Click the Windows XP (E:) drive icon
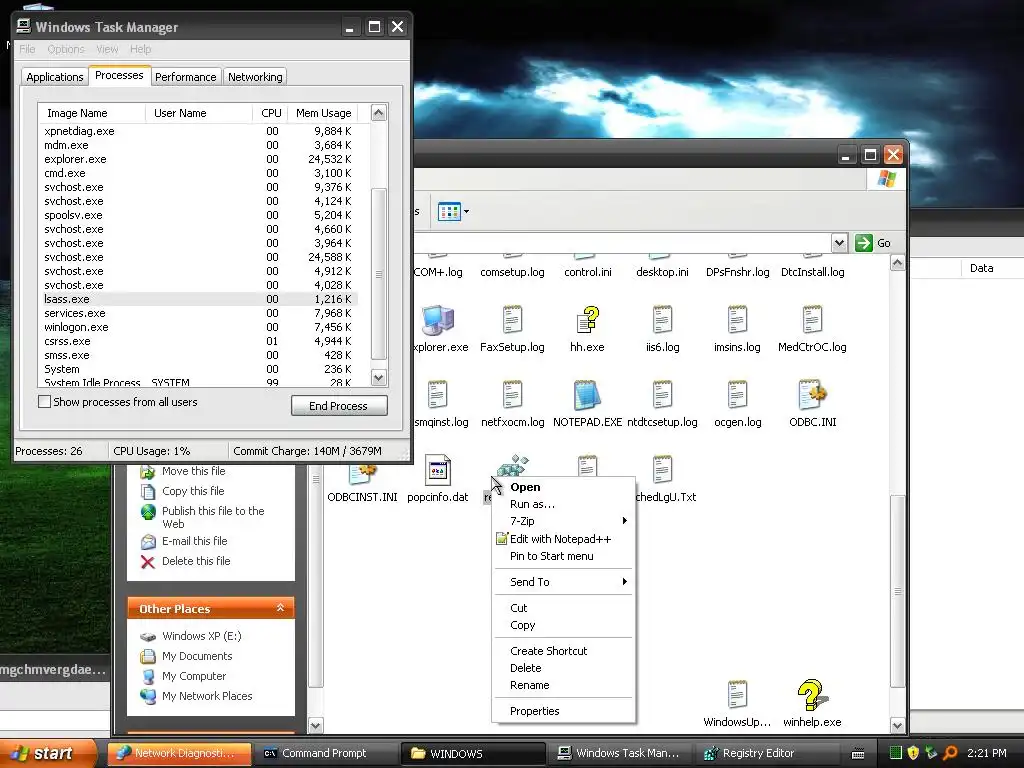This screenshot has height=768, width=1024. pos(148,636)
